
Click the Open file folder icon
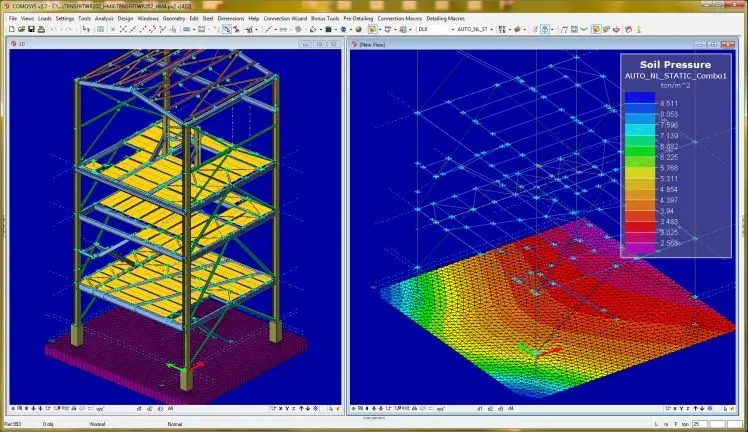[19, 30]
